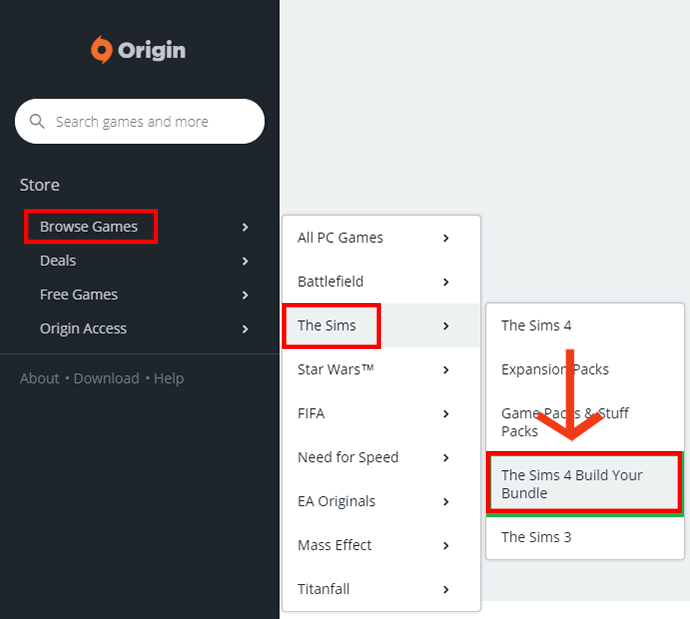The width and height of the screenshot is (690, 619).
Task: Choose The Sims 3 entry
Action: [536, 537]
